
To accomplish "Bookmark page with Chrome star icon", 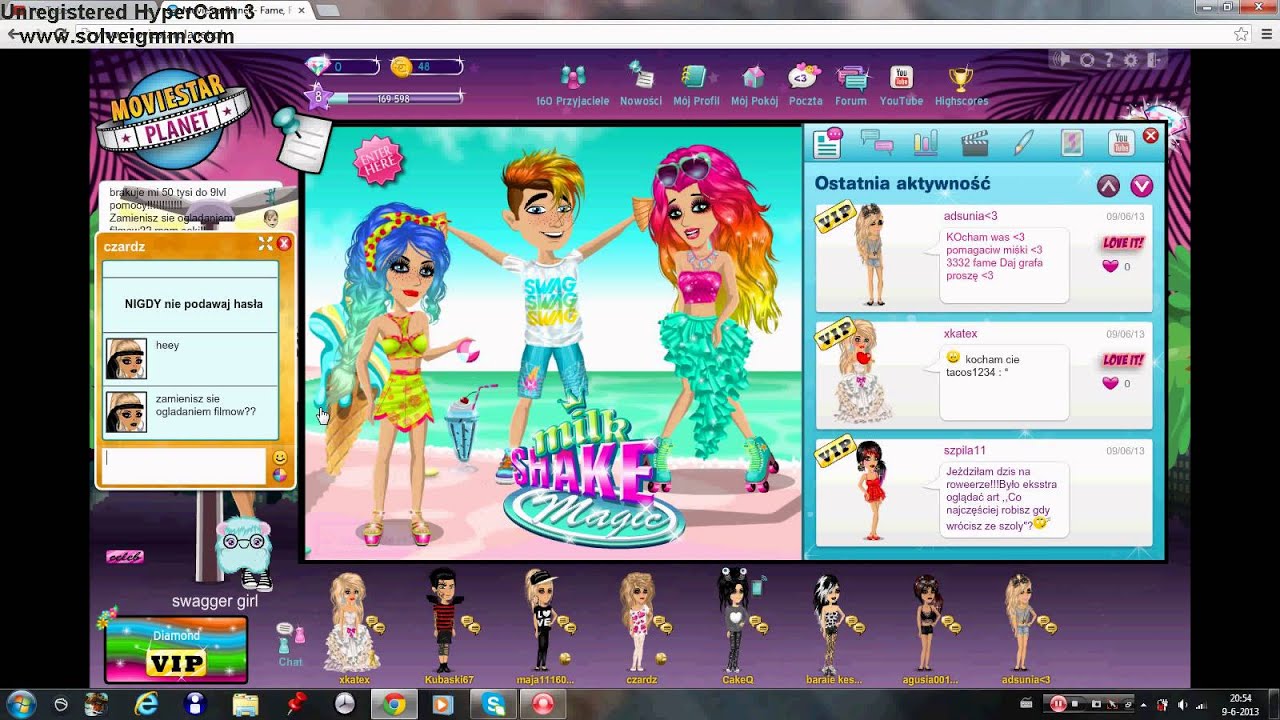I will click(1241, 34).
